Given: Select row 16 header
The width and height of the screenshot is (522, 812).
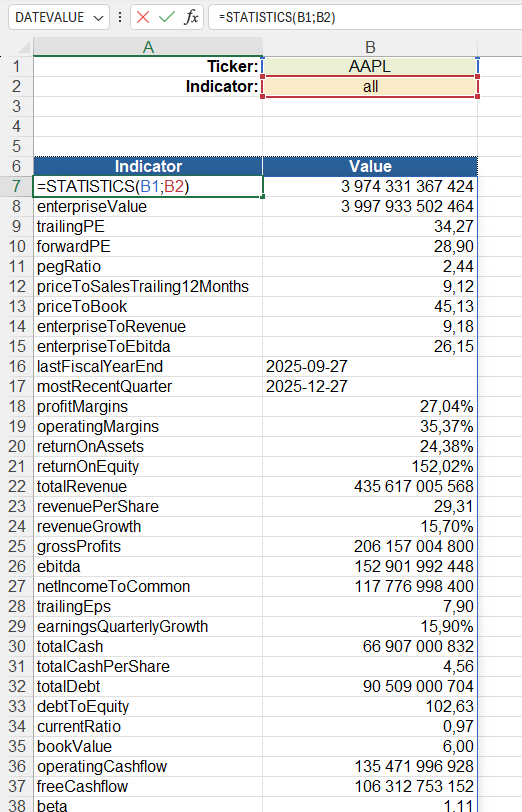Looking at the screenshot, I should tap(17, 367).
